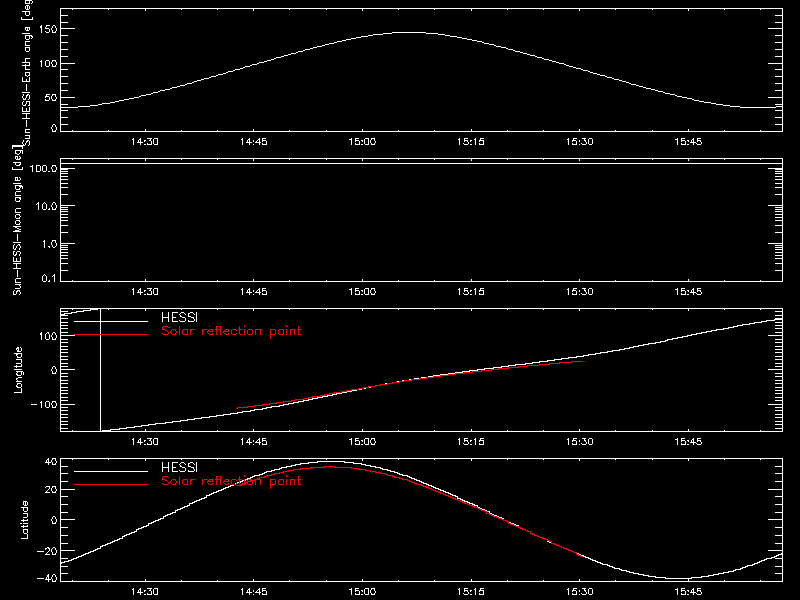Screen dimensions: 800x600
Task: Click 14:30 label under the Latitude plot
Action: pos(145,592)
